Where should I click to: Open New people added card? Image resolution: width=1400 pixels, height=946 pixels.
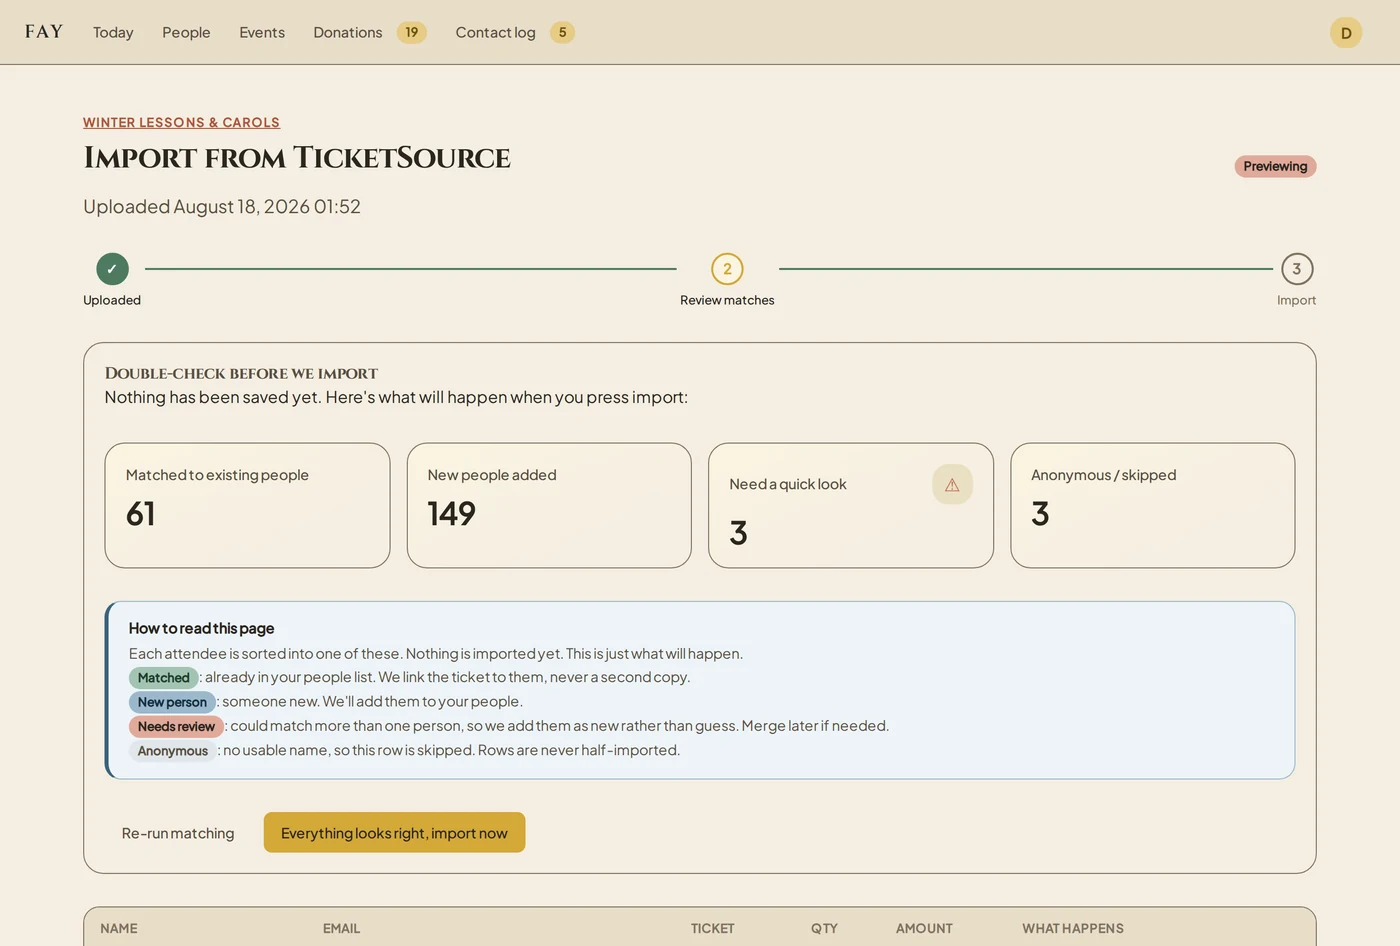click(549, 505)
